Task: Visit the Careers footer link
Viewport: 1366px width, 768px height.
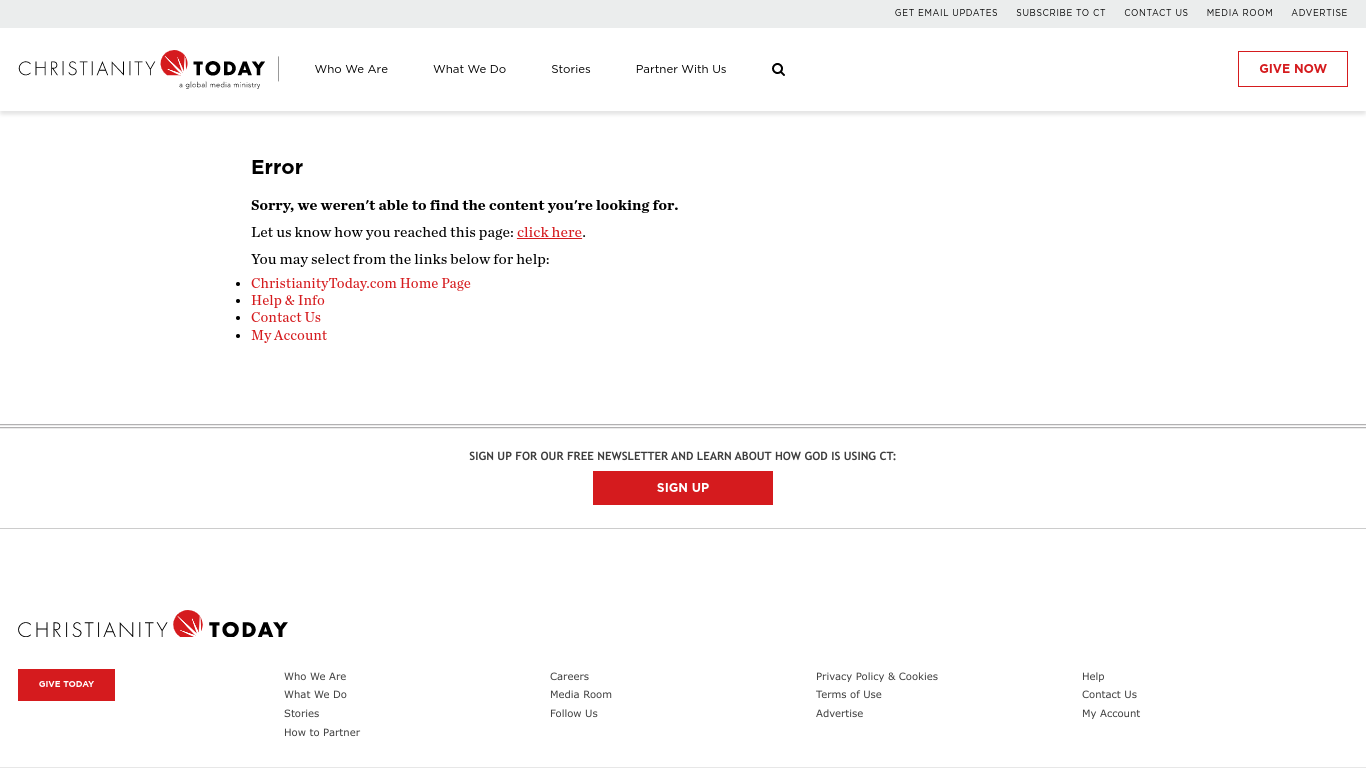Action: 569,677
